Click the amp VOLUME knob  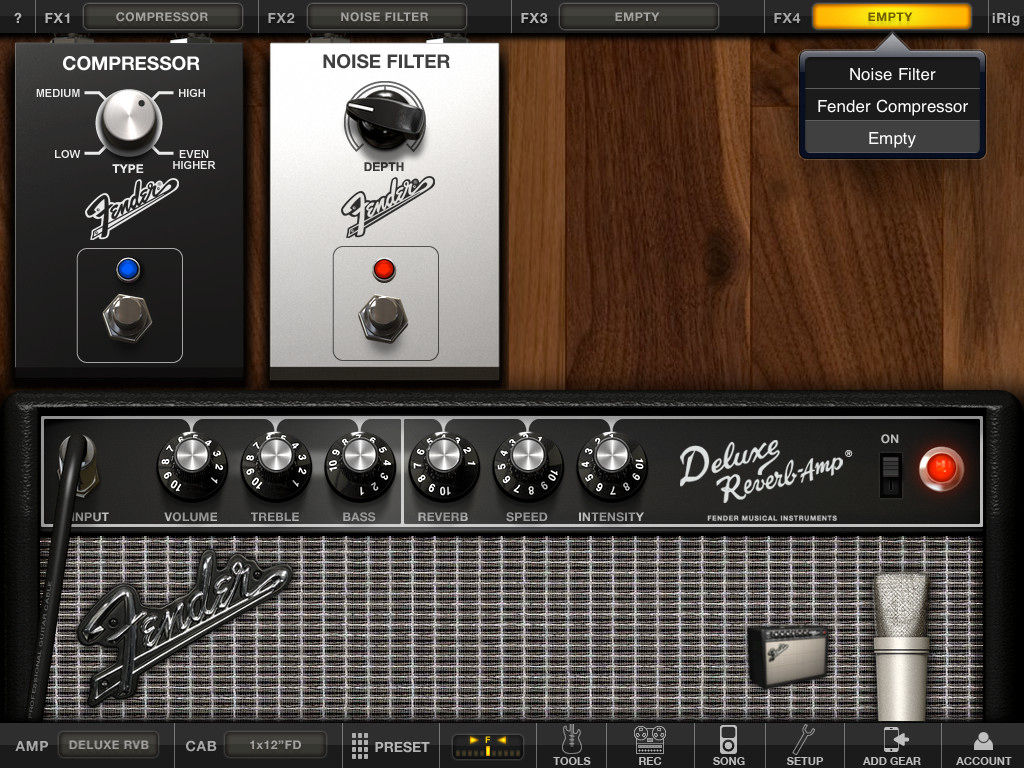tap(191, 465)
